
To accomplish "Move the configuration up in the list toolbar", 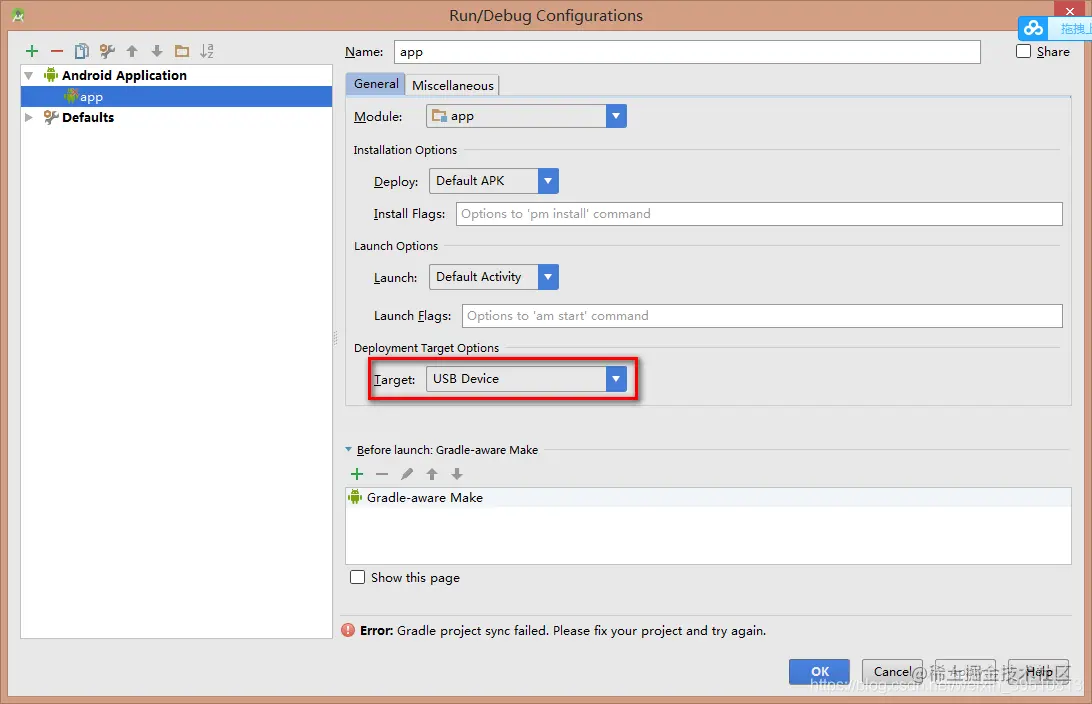I will click(x=132, y=51).
